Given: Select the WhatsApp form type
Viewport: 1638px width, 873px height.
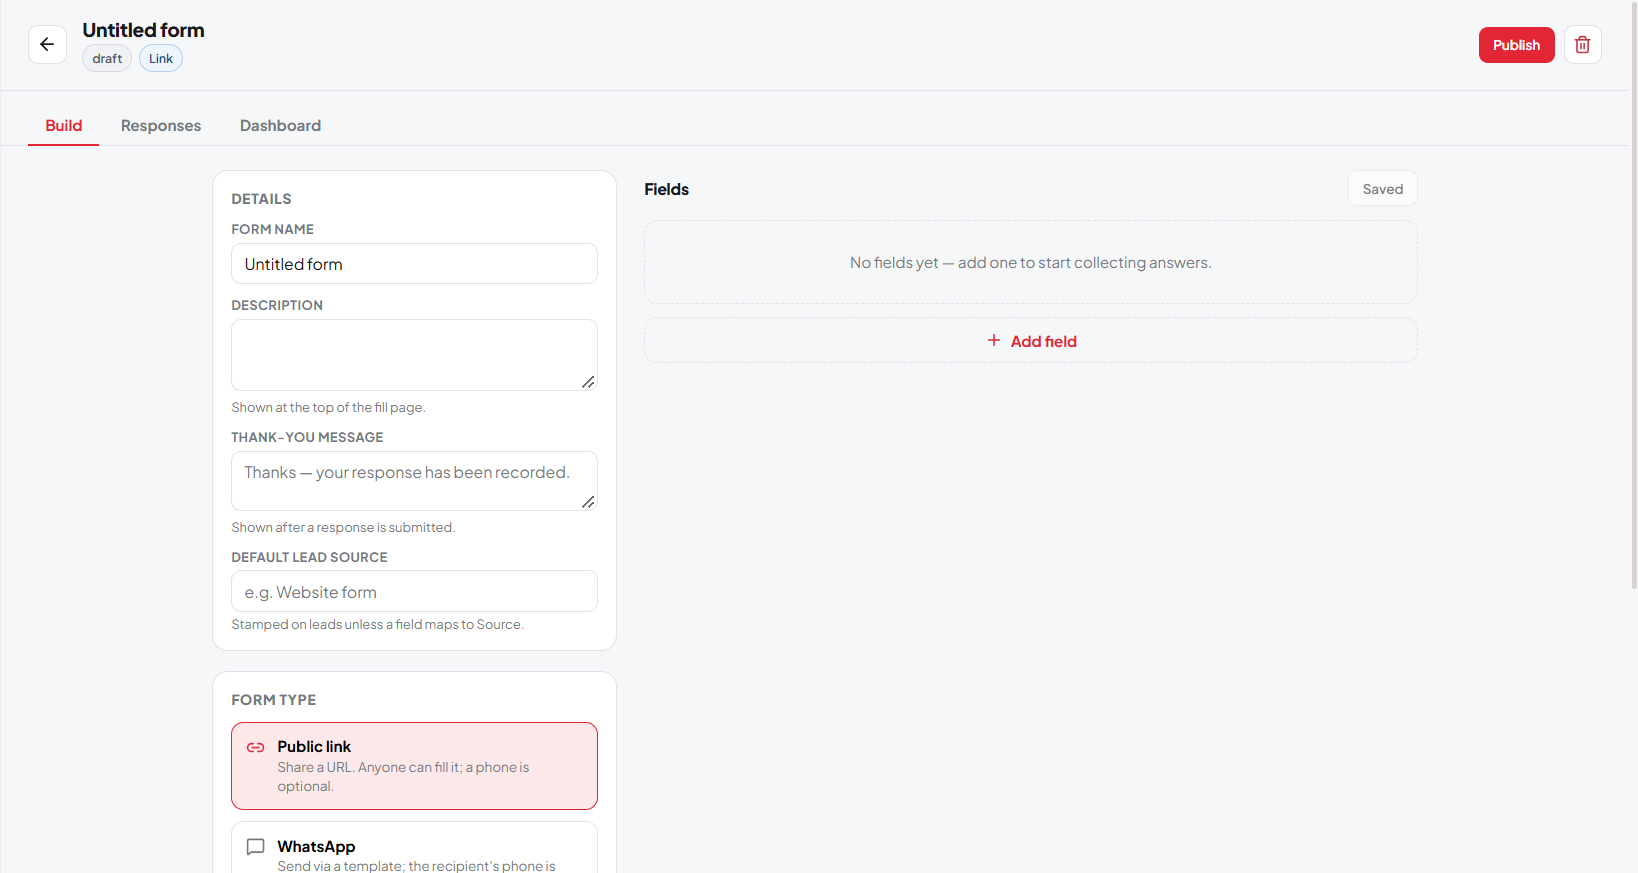Looking at the screenshot, I should [x=414, y=848].
